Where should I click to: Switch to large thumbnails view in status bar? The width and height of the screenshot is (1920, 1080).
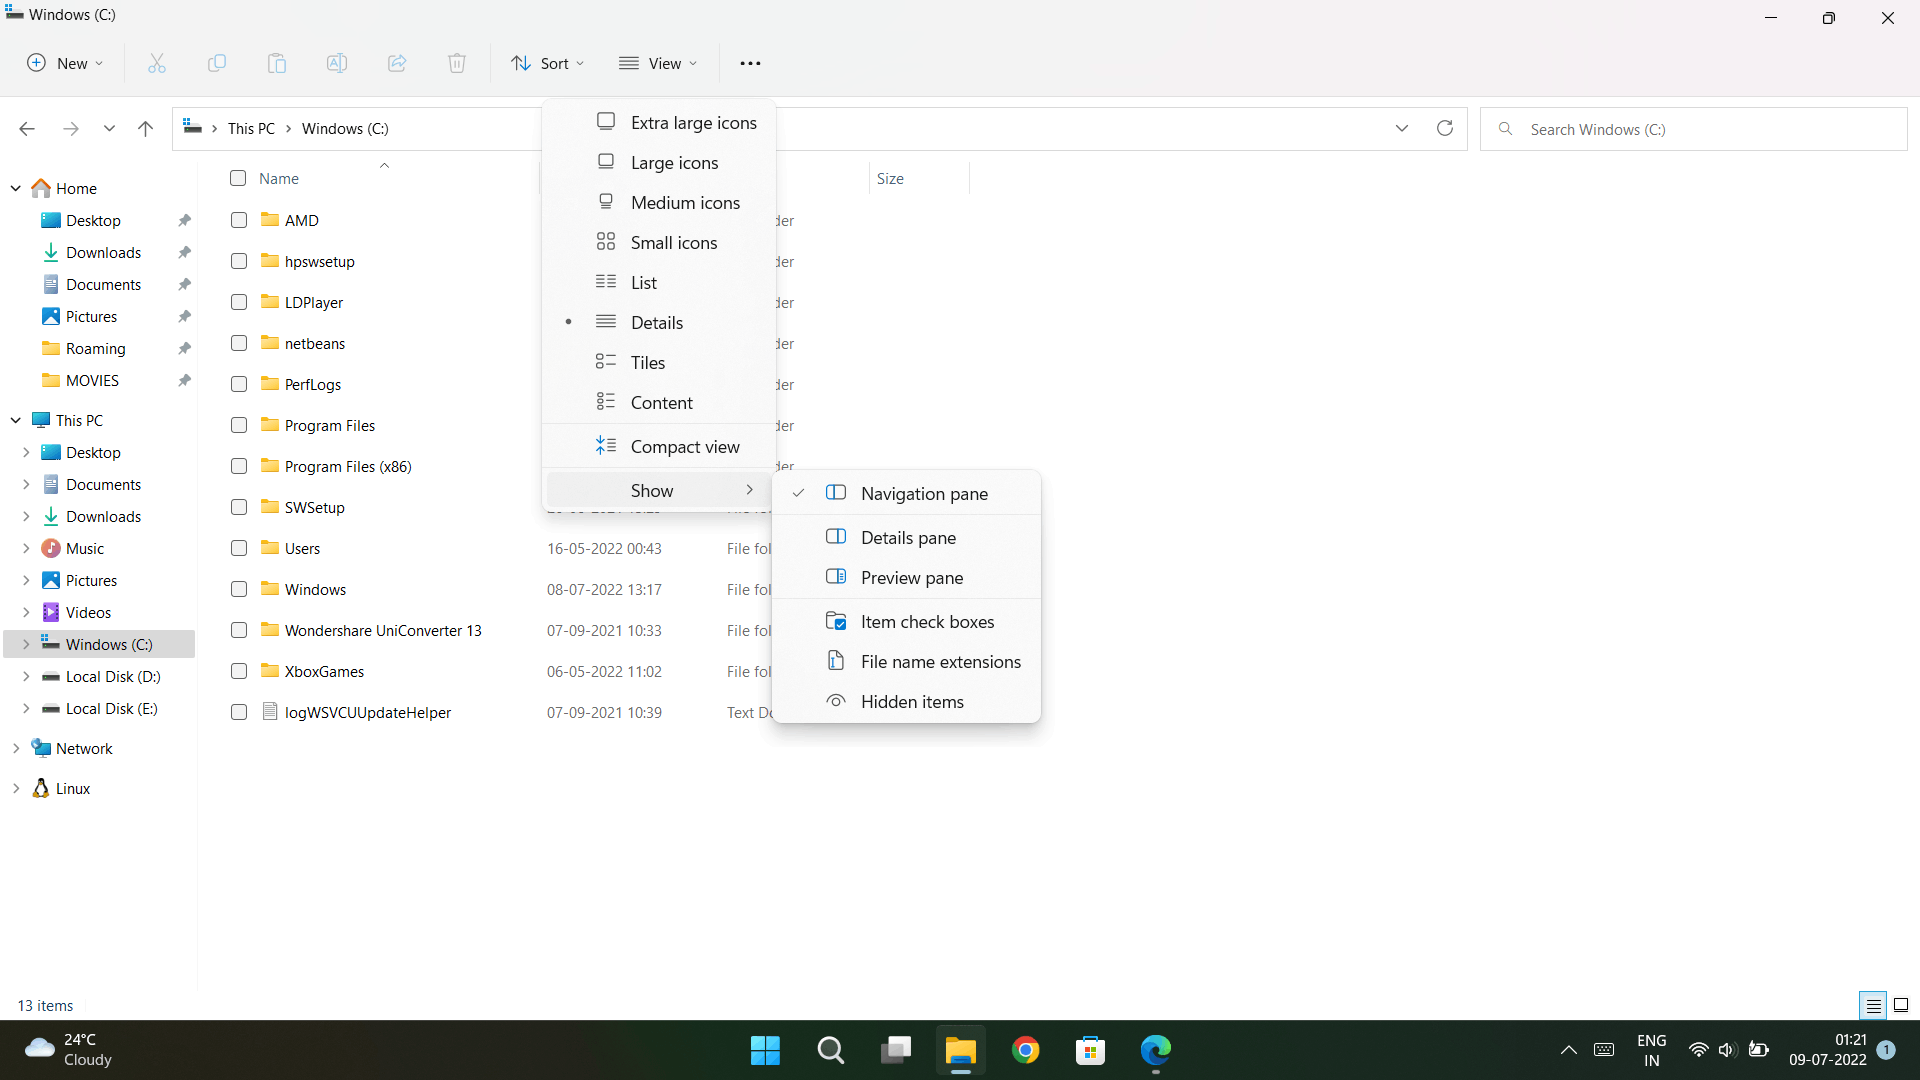(1901, 1005)
